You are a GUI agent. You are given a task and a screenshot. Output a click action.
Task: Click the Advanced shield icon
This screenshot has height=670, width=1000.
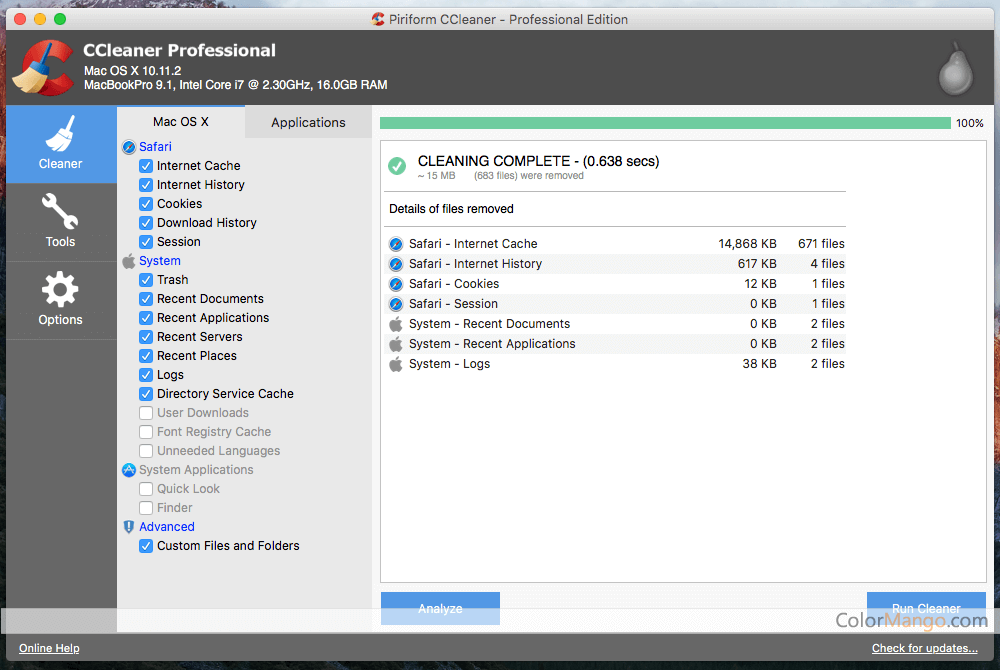click(x=128, y=527)
